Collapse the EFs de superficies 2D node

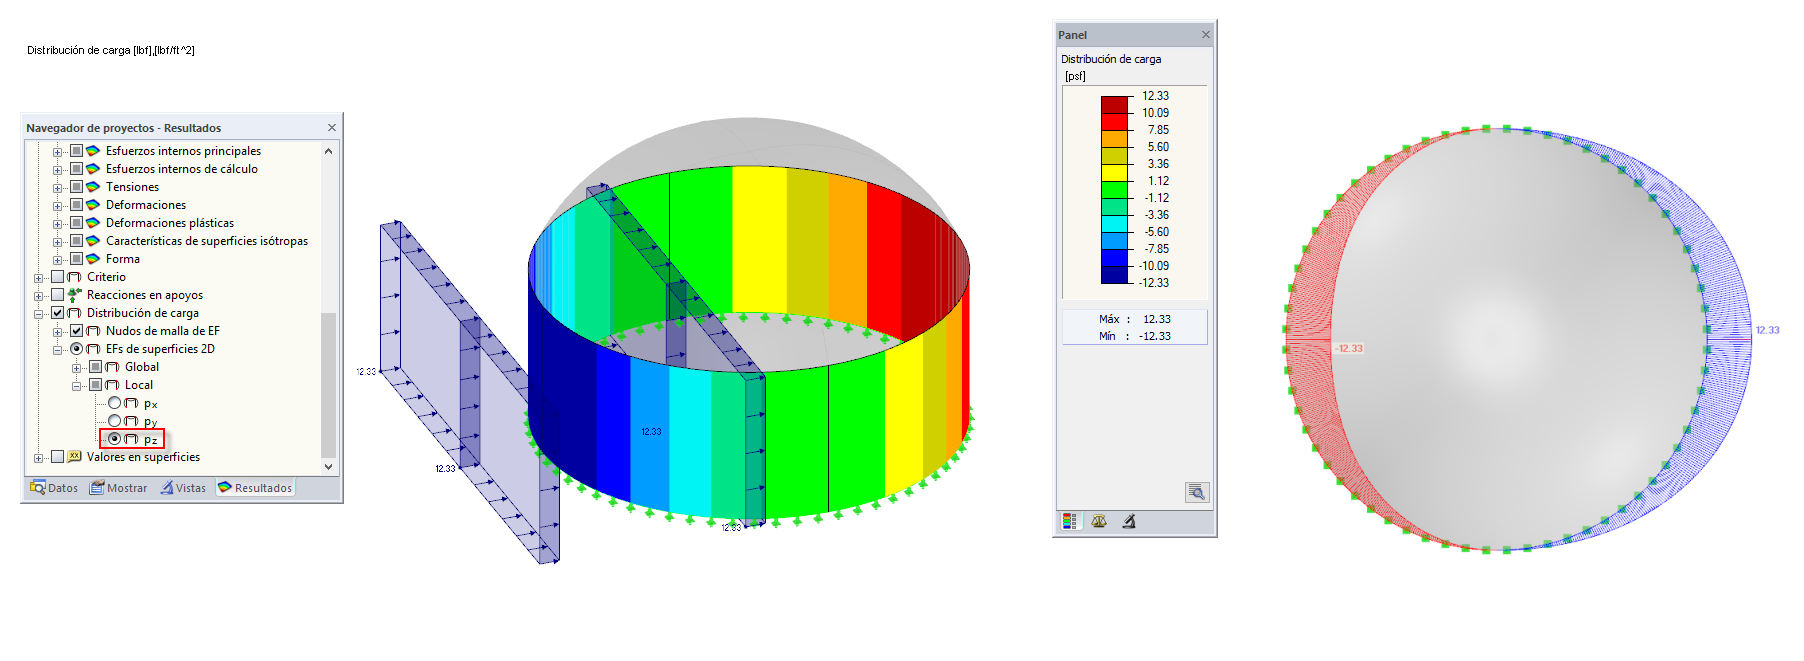57,350
